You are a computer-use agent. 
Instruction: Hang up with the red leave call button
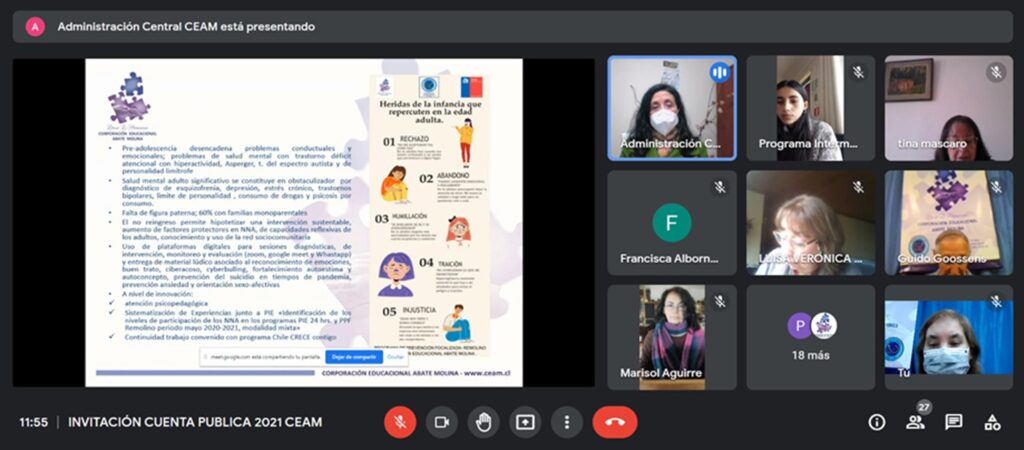click(x=614, y=422)
